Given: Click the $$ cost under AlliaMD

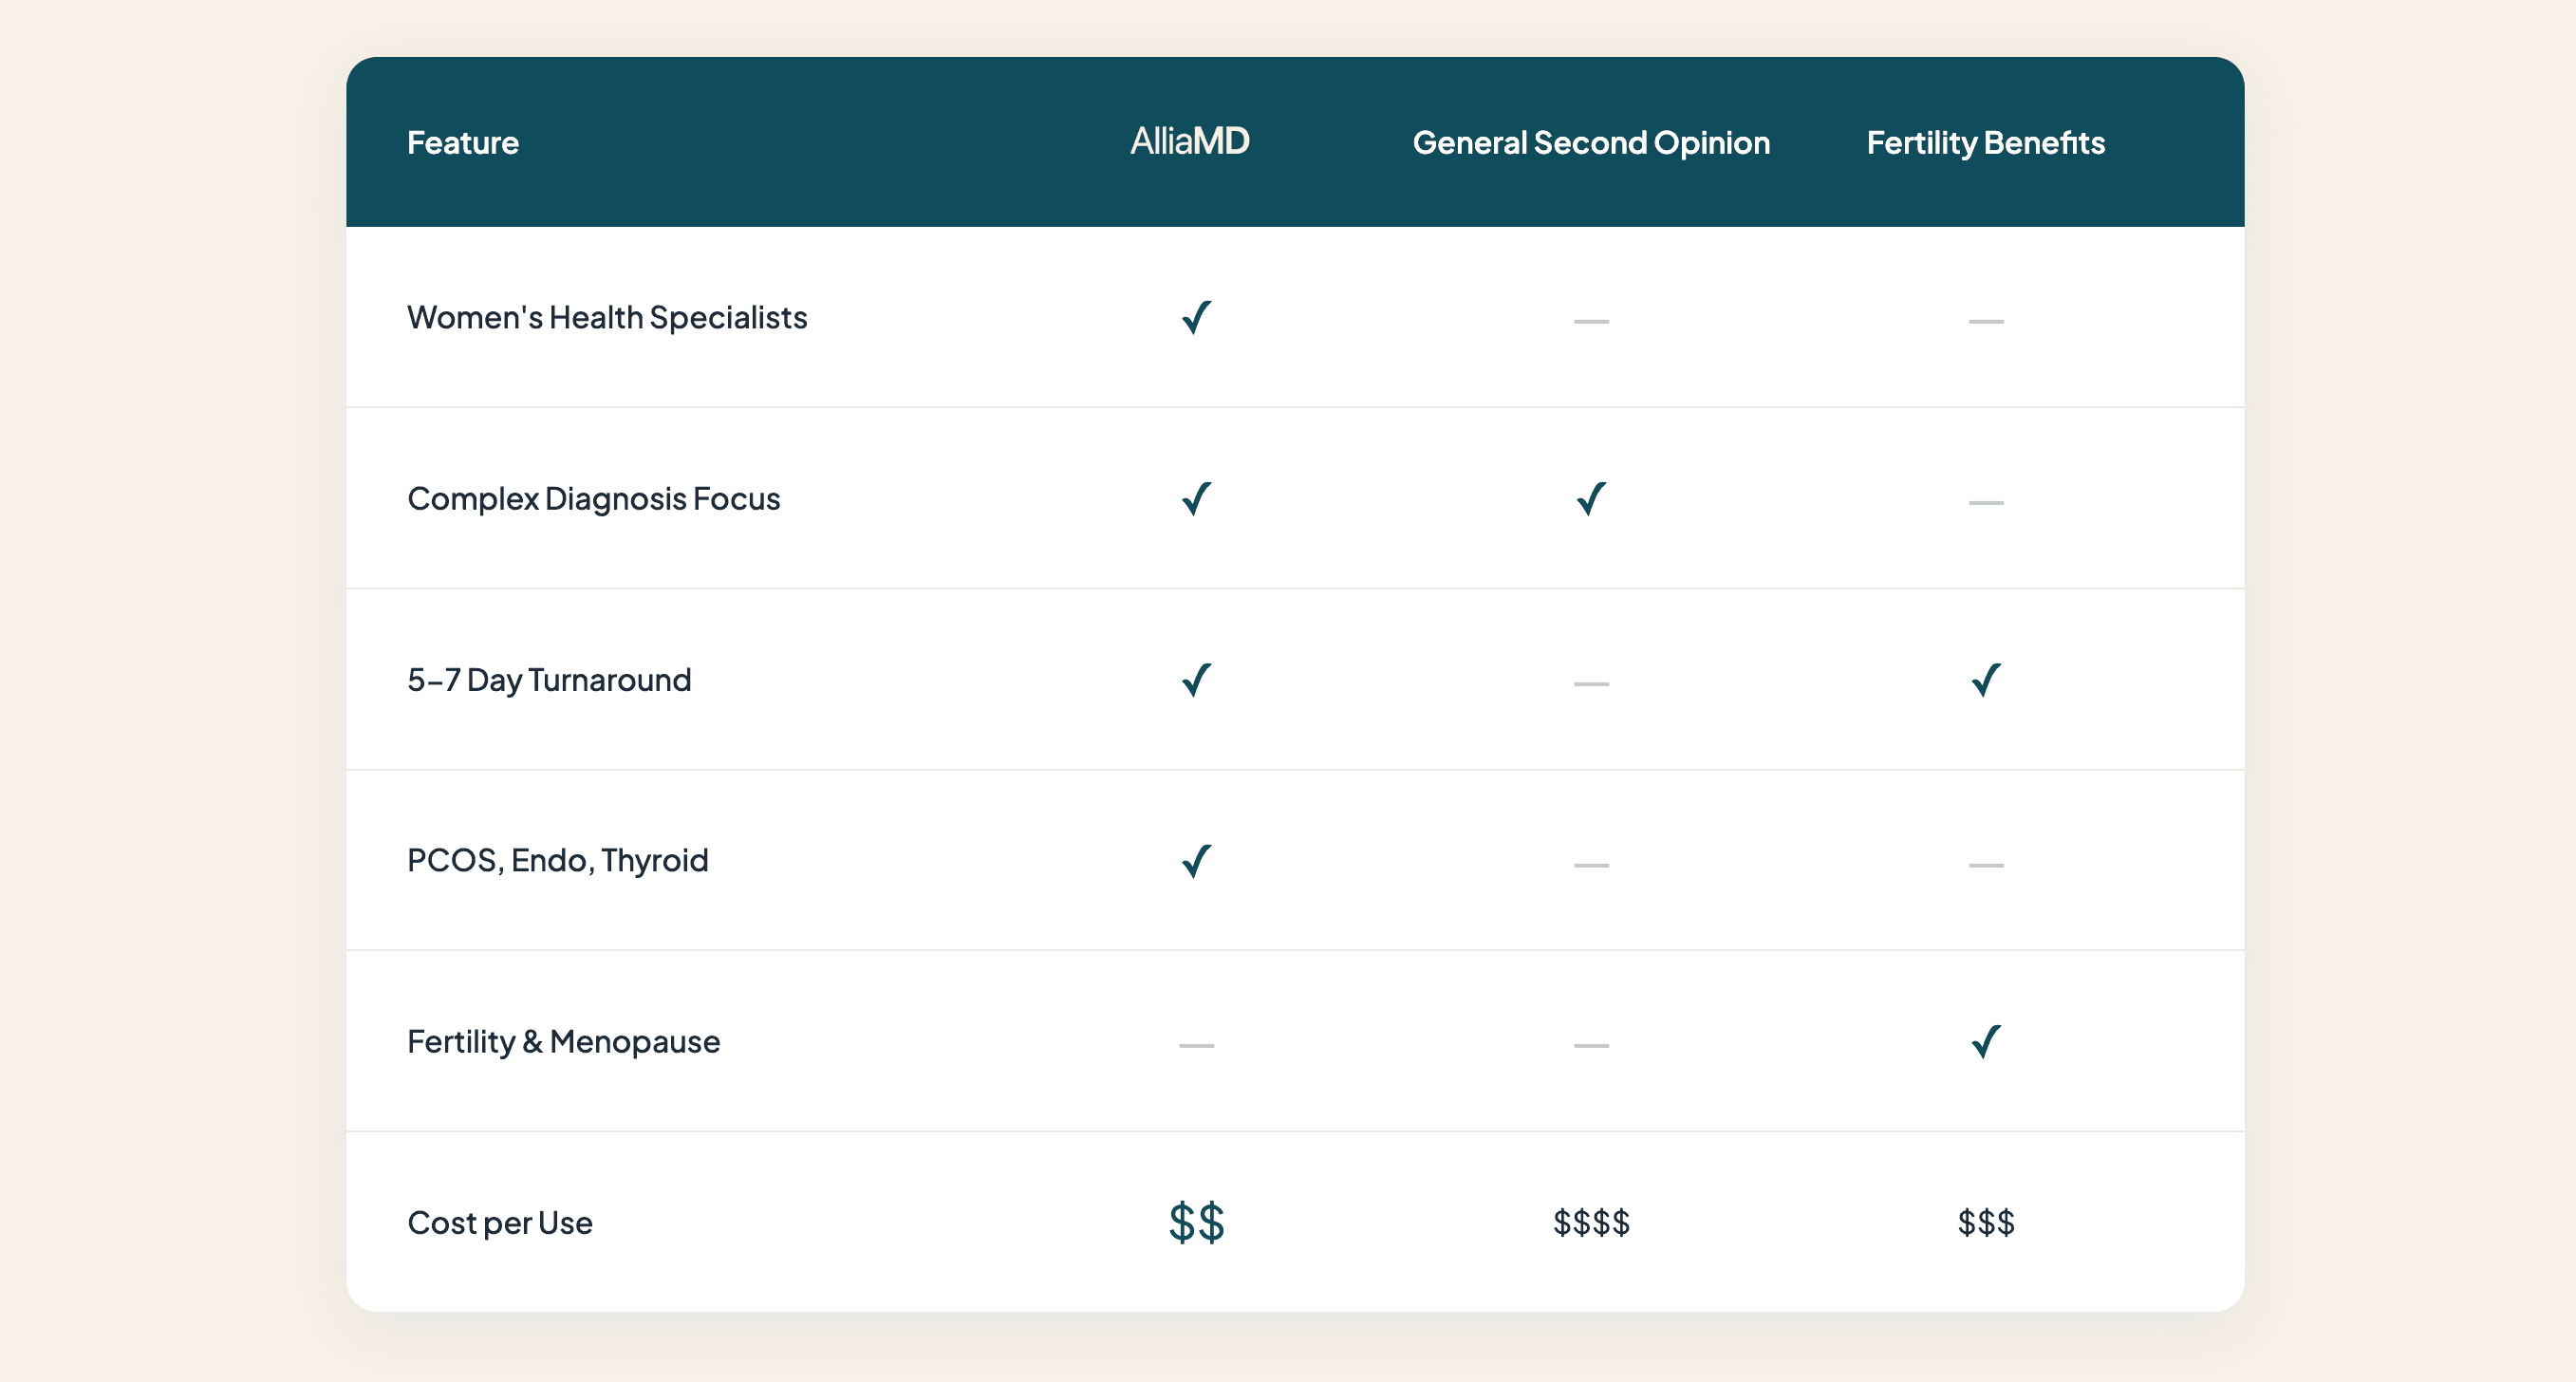Looking at the screenshot, I should point(1196,1222).
